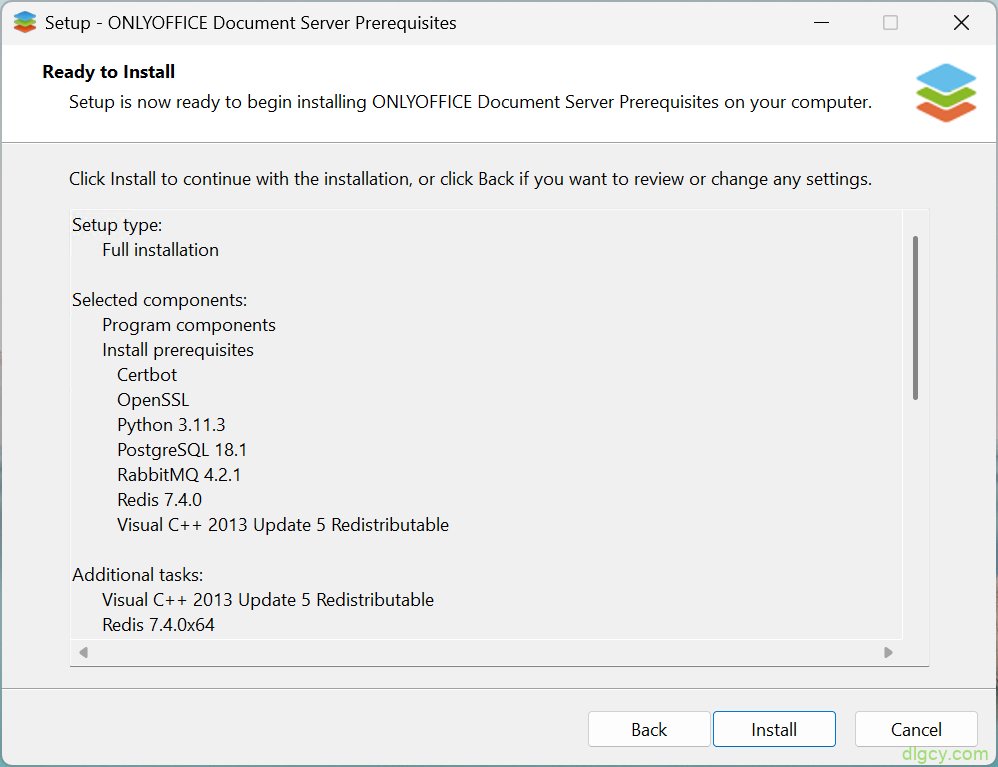Click the 'Full installation' line in summary
998x767 pixels.
pos(160,250)
